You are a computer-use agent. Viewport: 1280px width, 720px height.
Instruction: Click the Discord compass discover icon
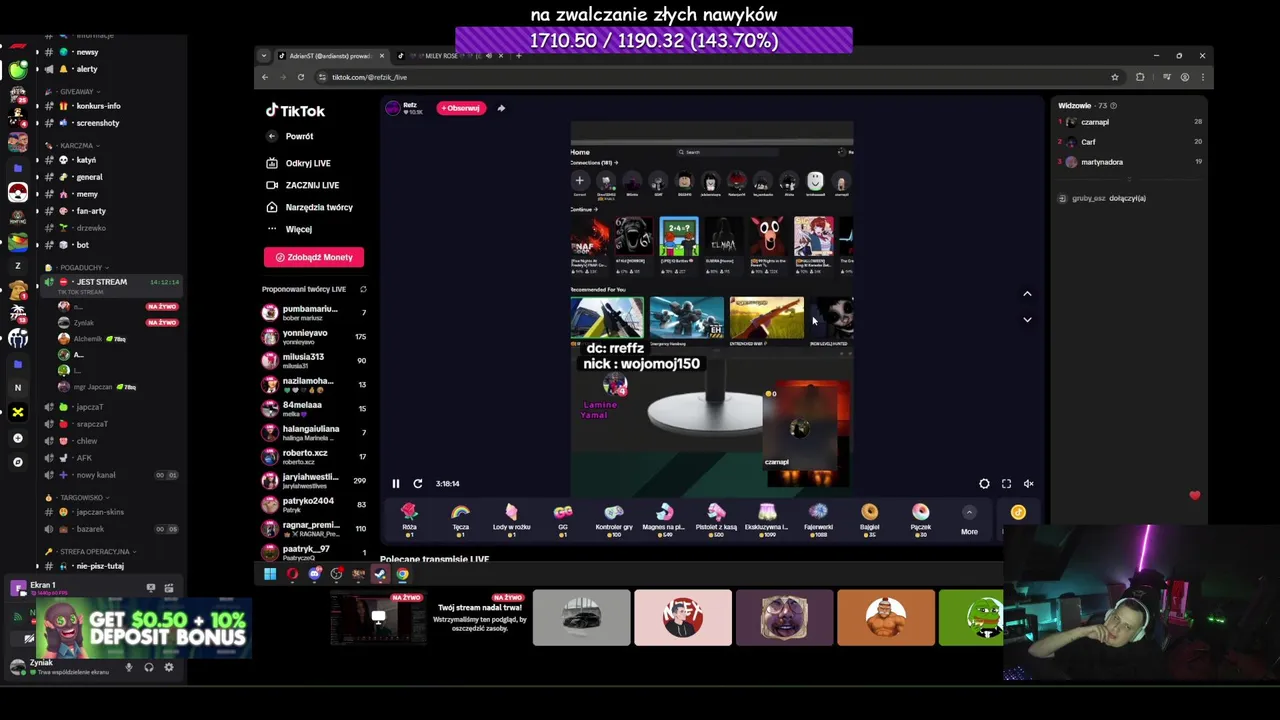[x=18, y=462]
